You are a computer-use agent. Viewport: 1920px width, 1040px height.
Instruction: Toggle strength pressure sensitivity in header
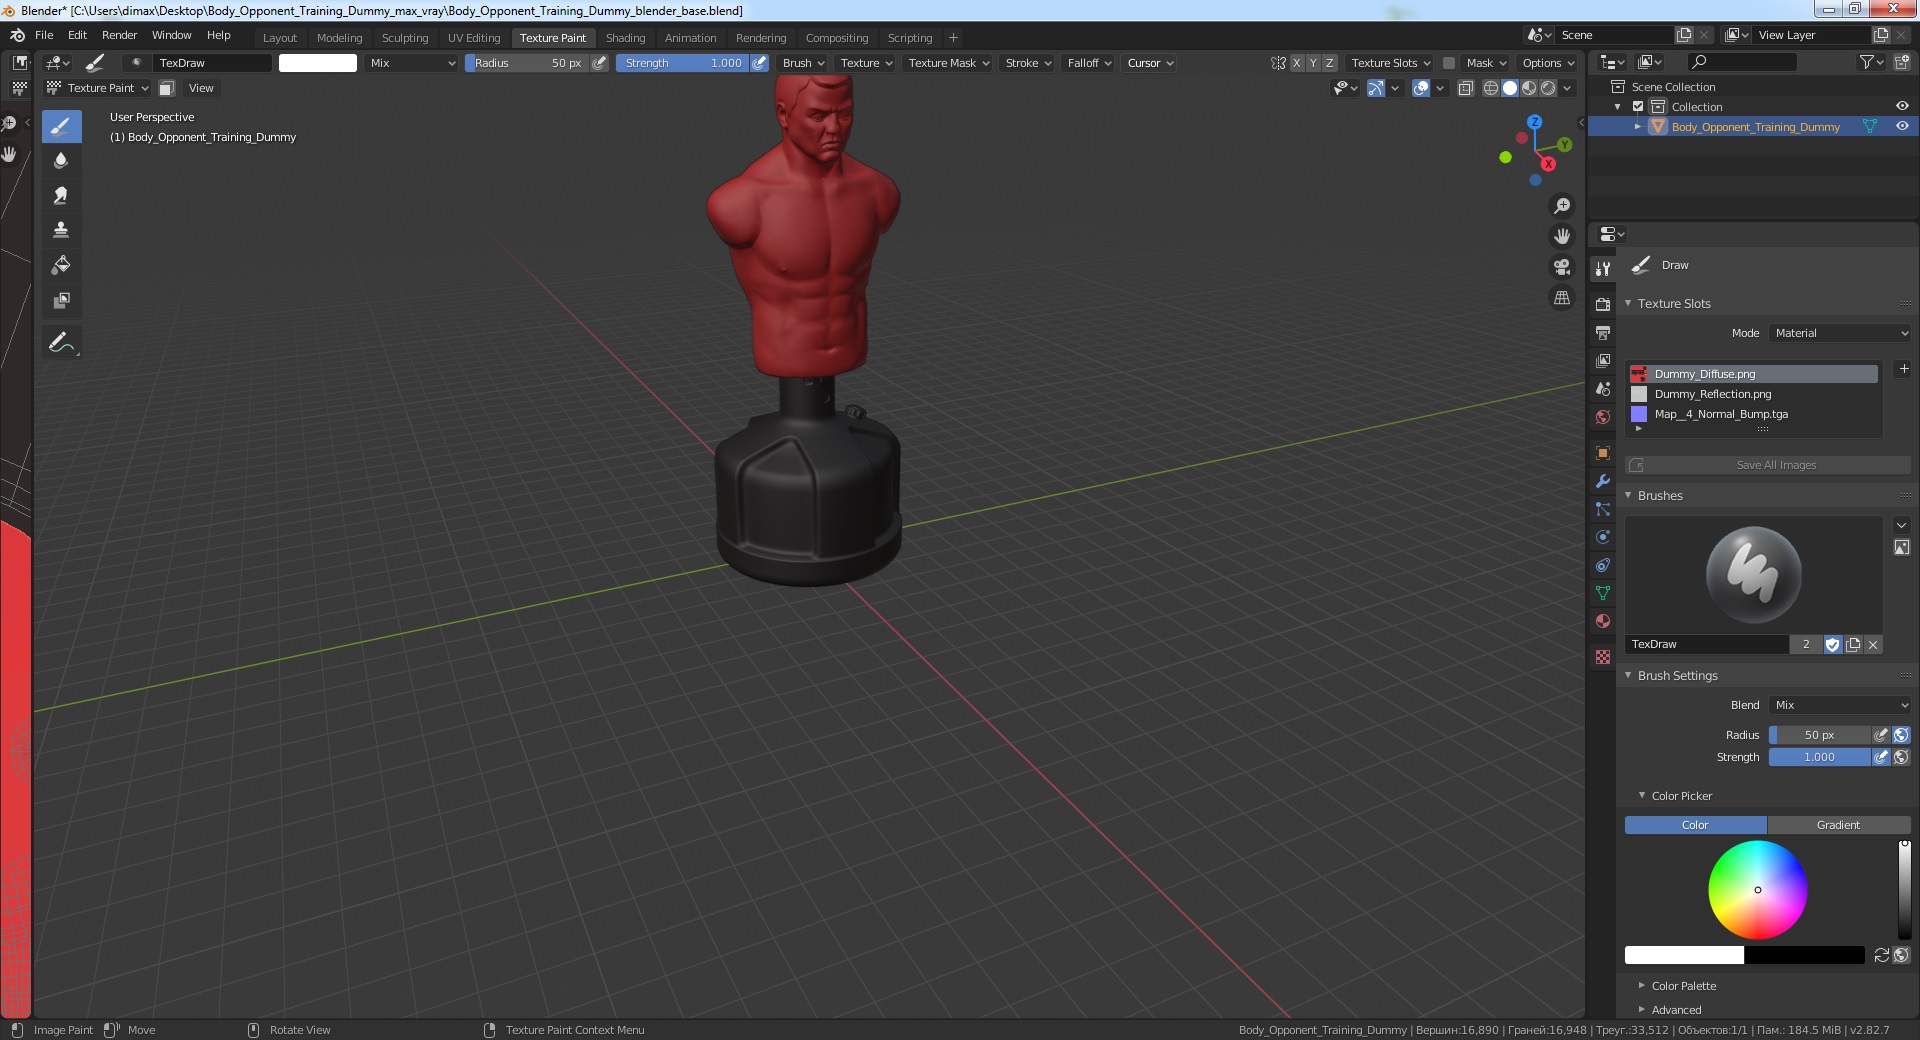click(759, 63)
